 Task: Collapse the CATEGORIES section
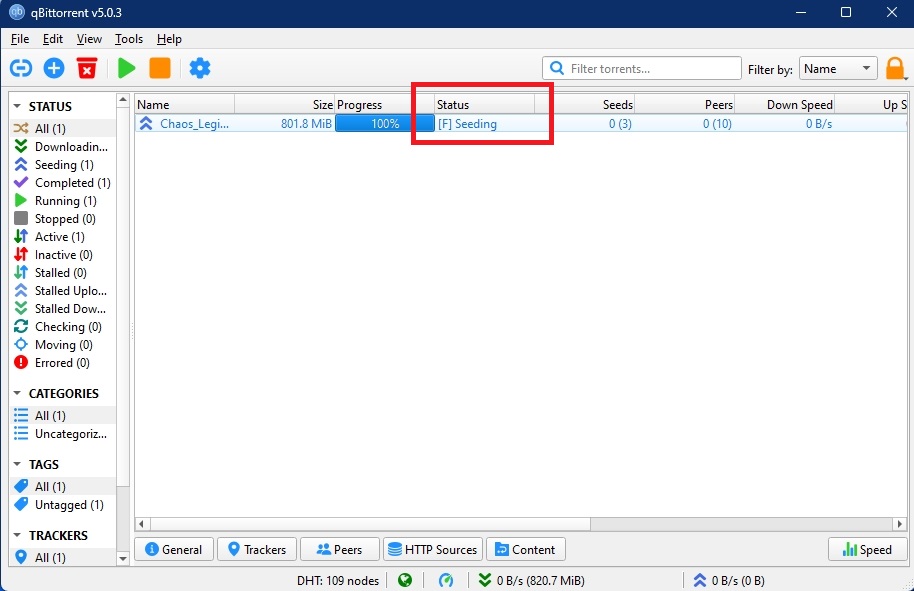[17, 393]
